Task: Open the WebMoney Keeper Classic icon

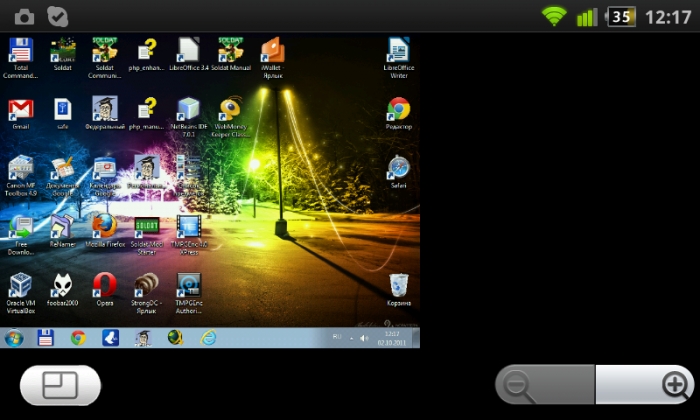Action: (231, 117)
